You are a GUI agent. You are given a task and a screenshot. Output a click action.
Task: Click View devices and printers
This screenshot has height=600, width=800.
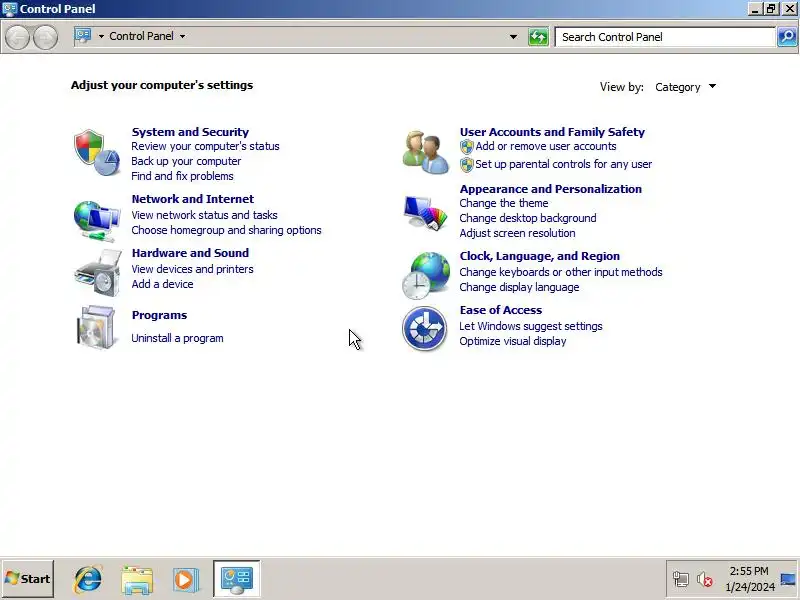coord(192,269)
